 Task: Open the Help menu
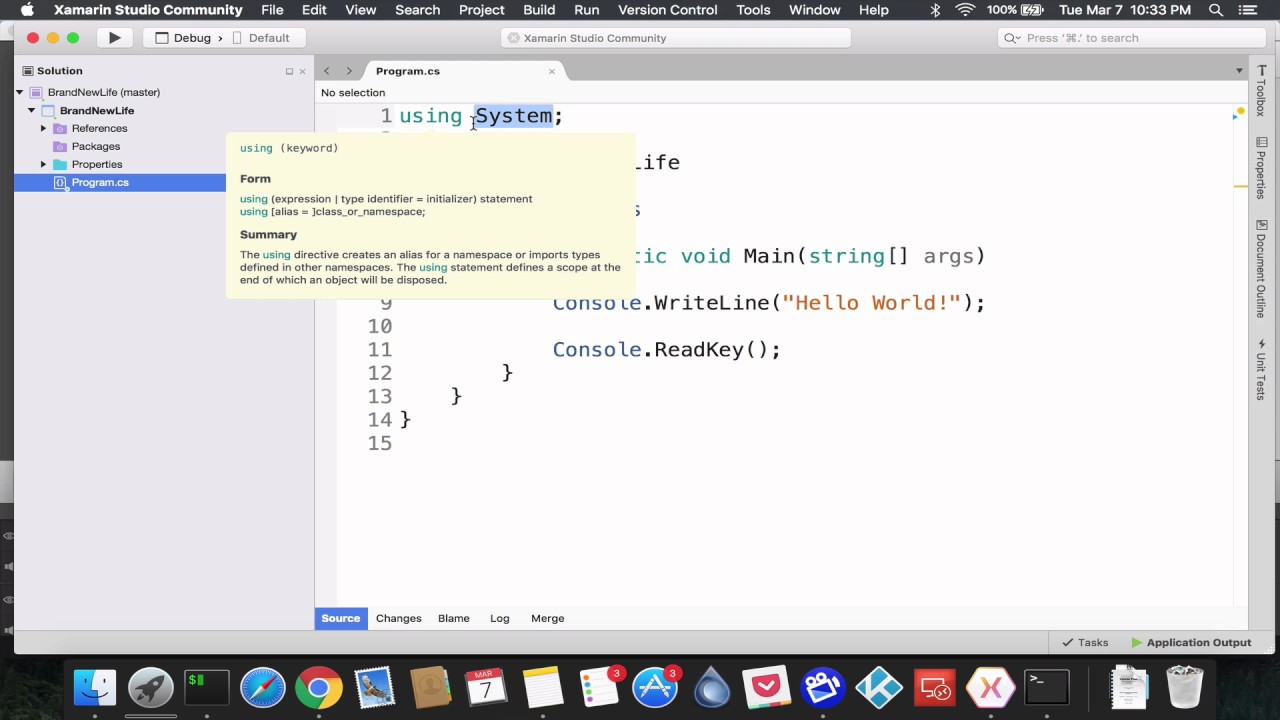[874, 10]
